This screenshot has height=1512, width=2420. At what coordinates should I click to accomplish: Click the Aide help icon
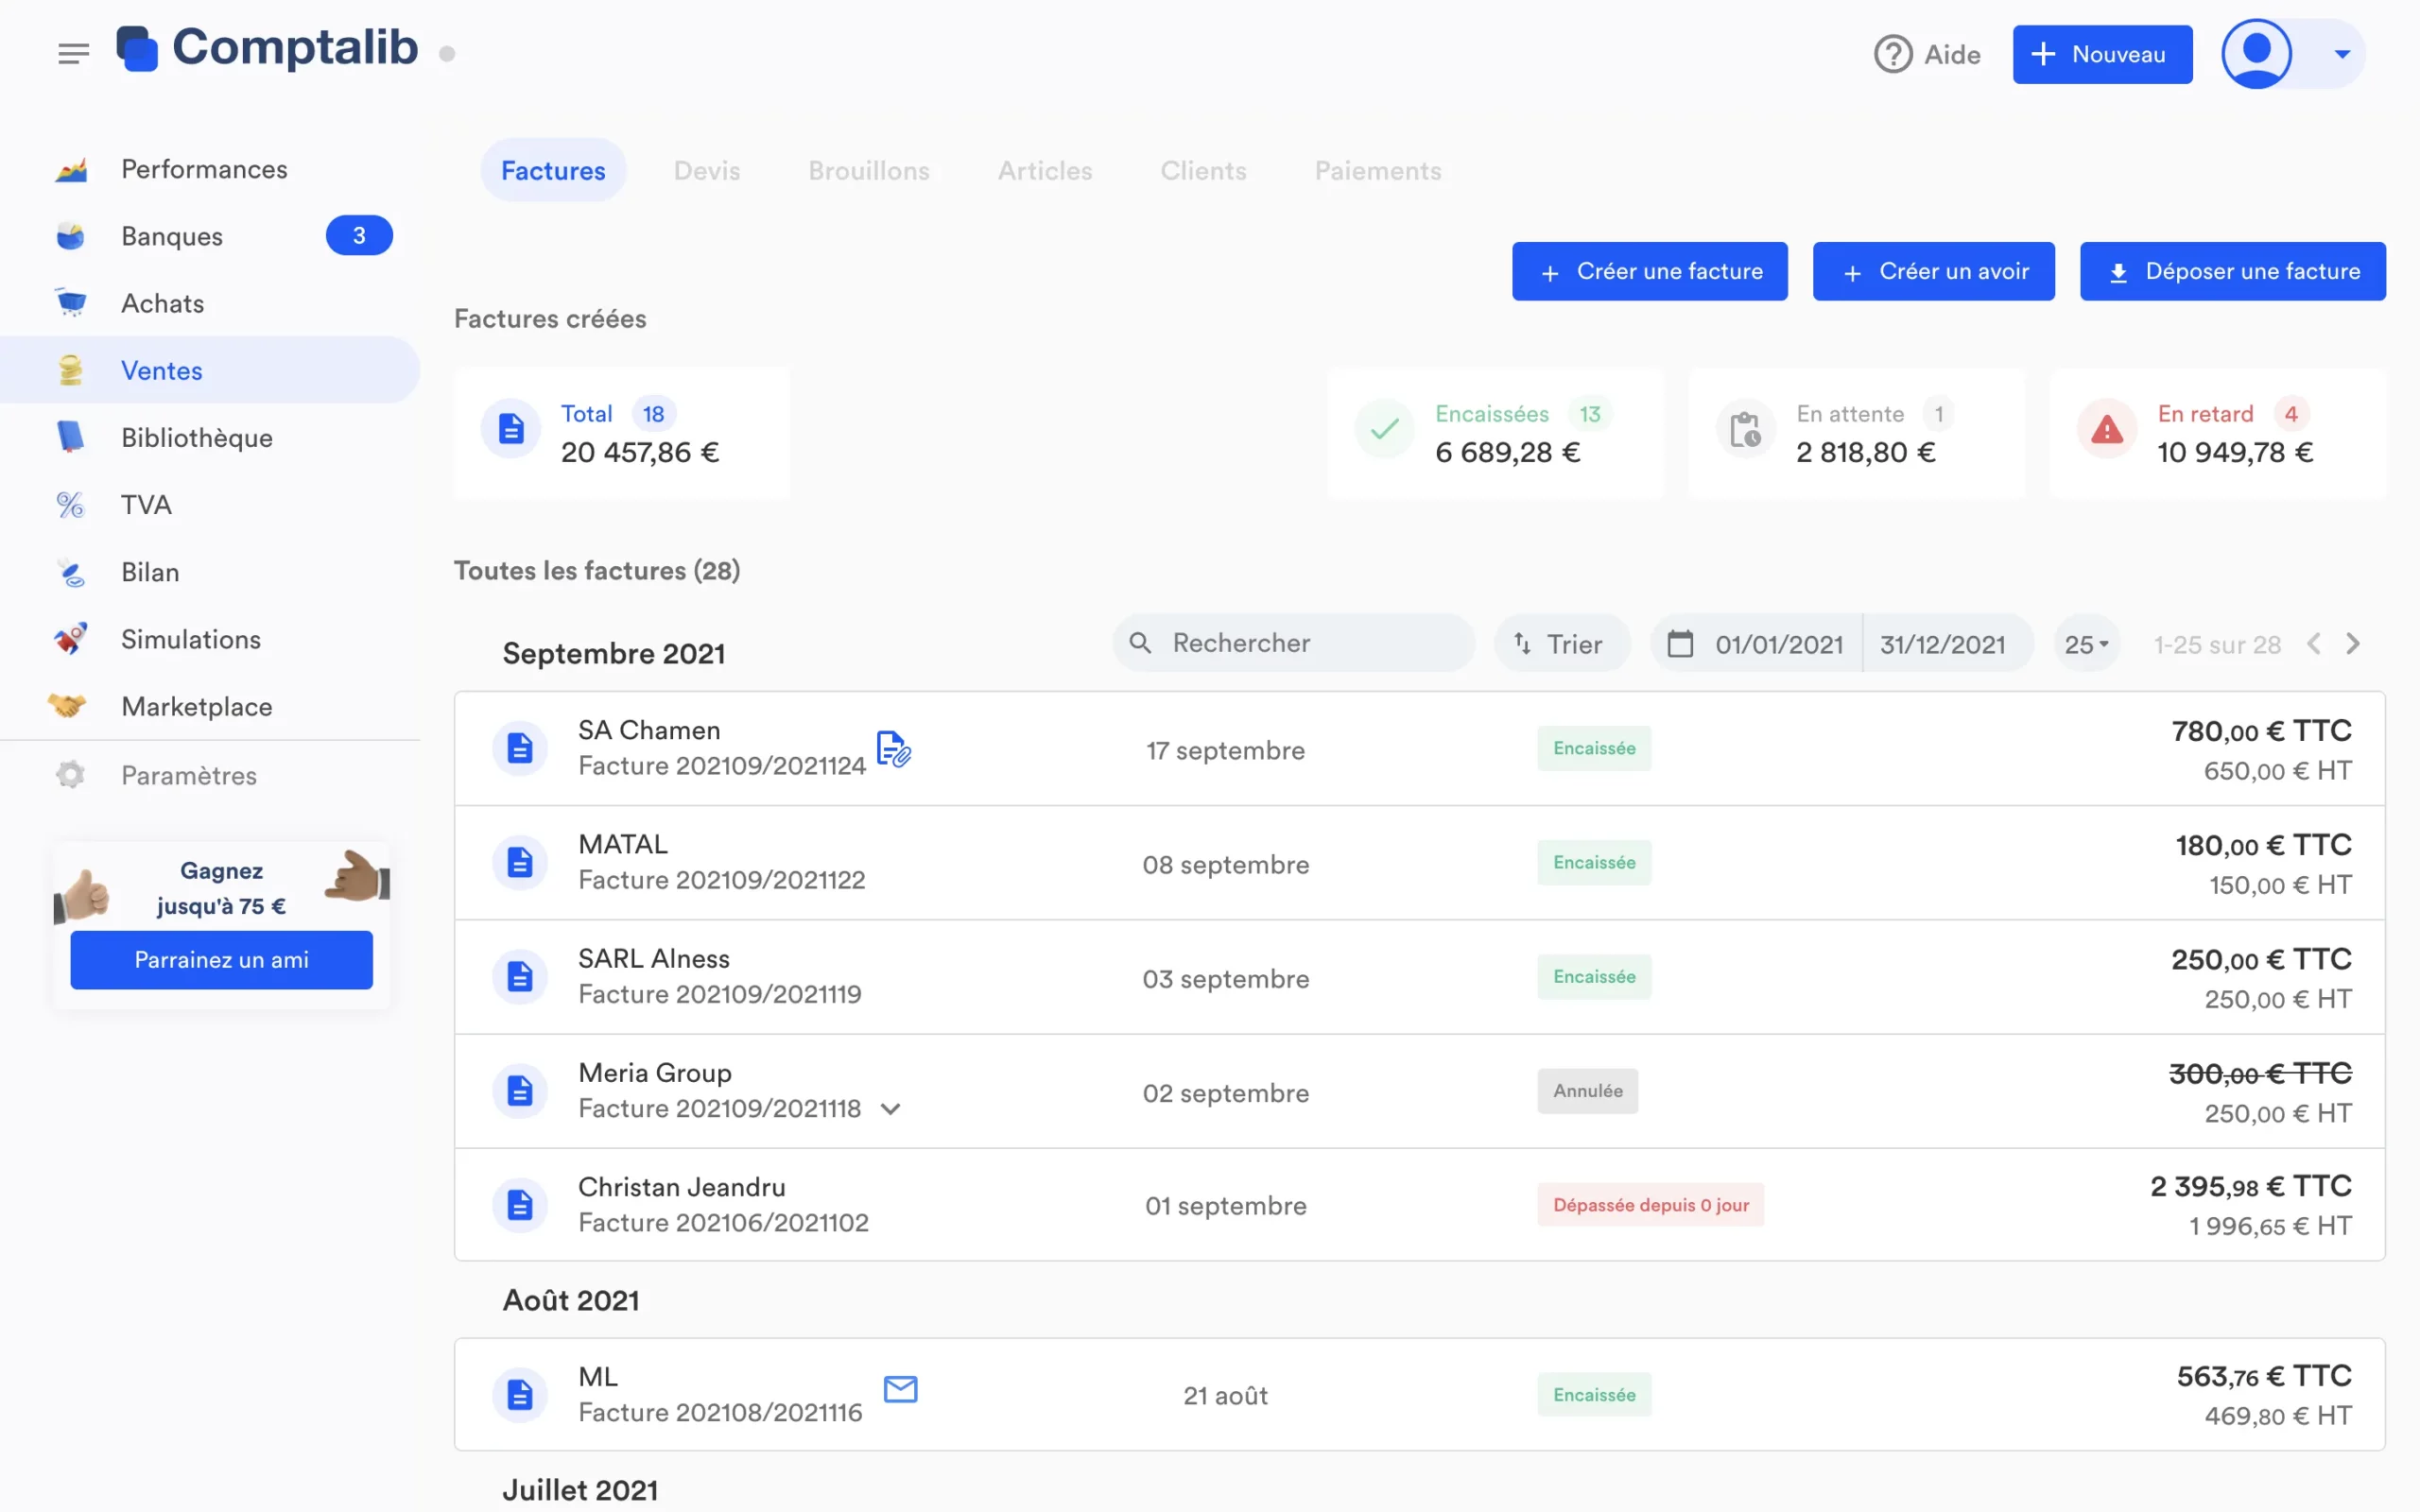click(x=1892, y=54)
